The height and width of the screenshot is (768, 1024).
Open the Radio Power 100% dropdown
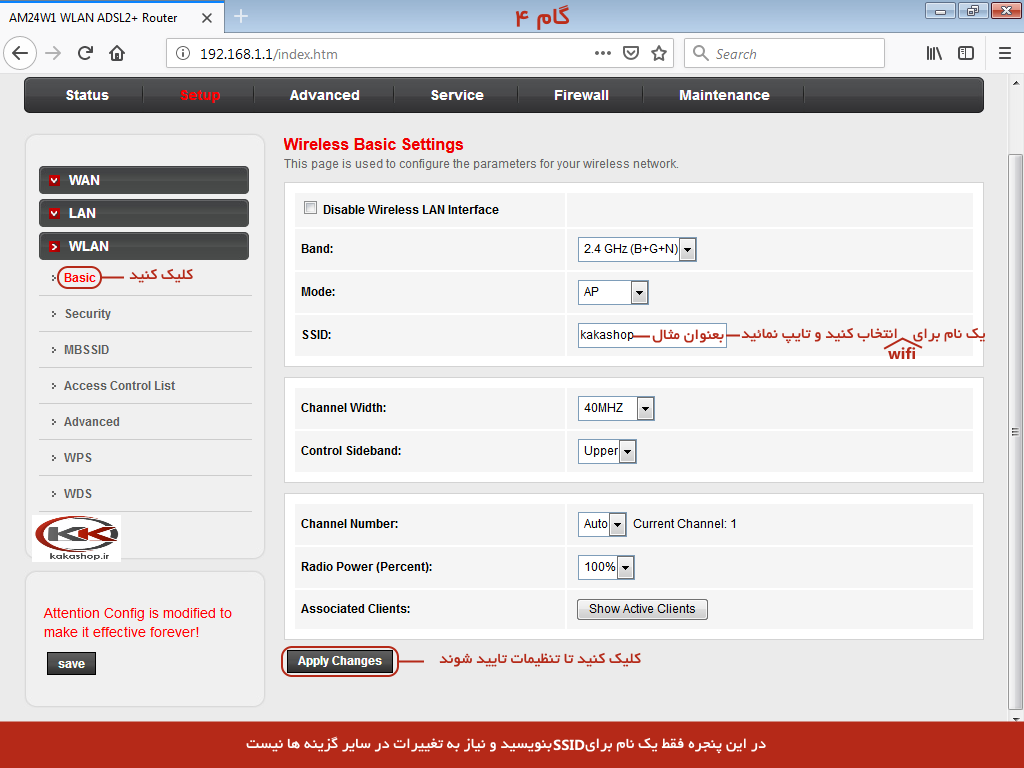point(606,567)
